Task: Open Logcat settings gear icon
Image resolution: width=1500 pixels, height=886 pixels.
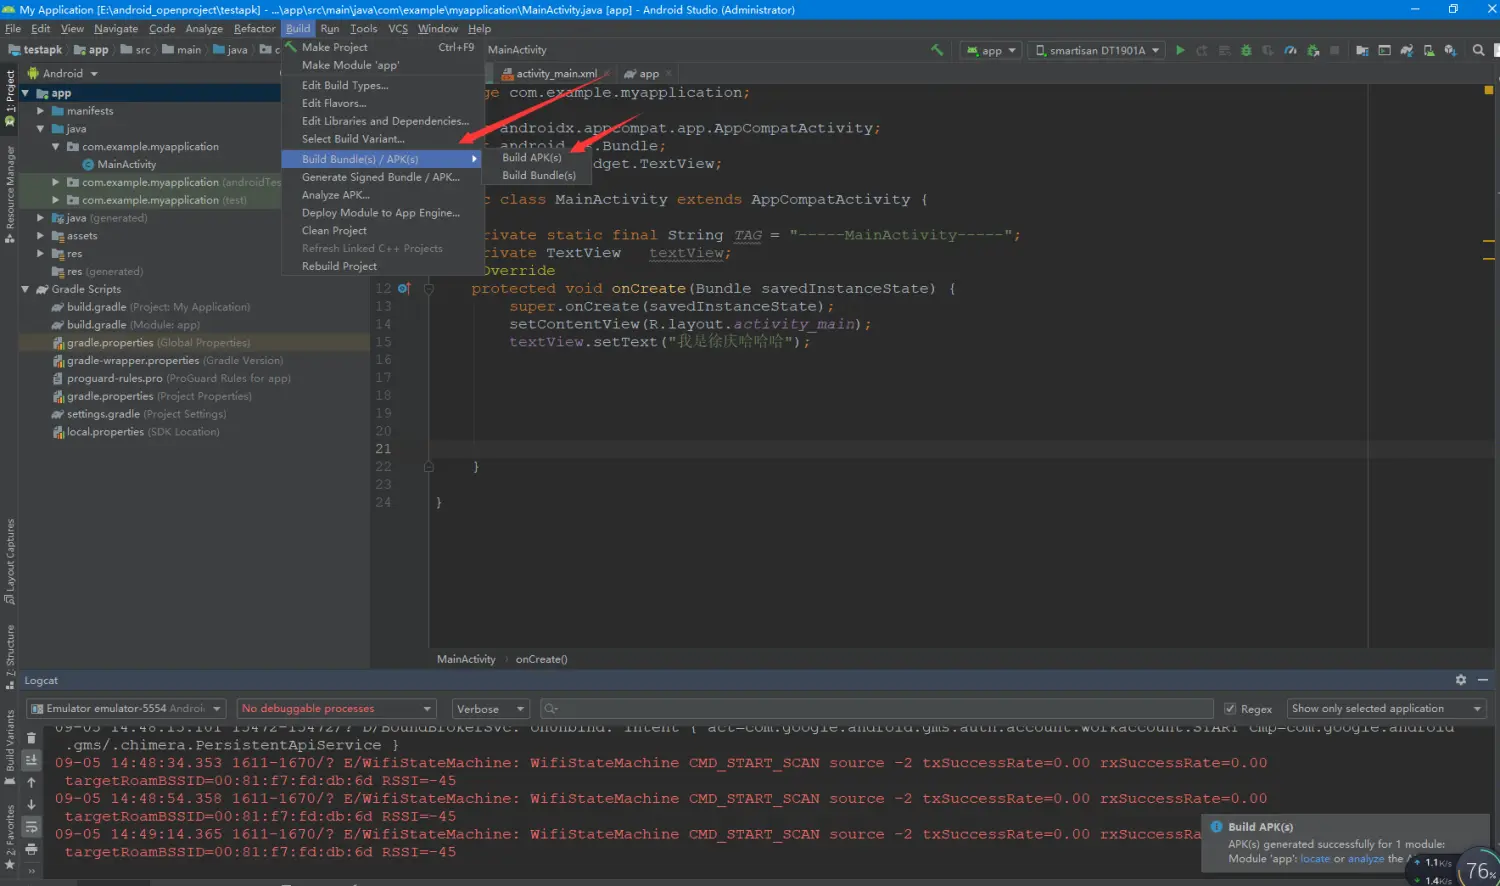Action: pyautogui.click(x=1460, y=680)
